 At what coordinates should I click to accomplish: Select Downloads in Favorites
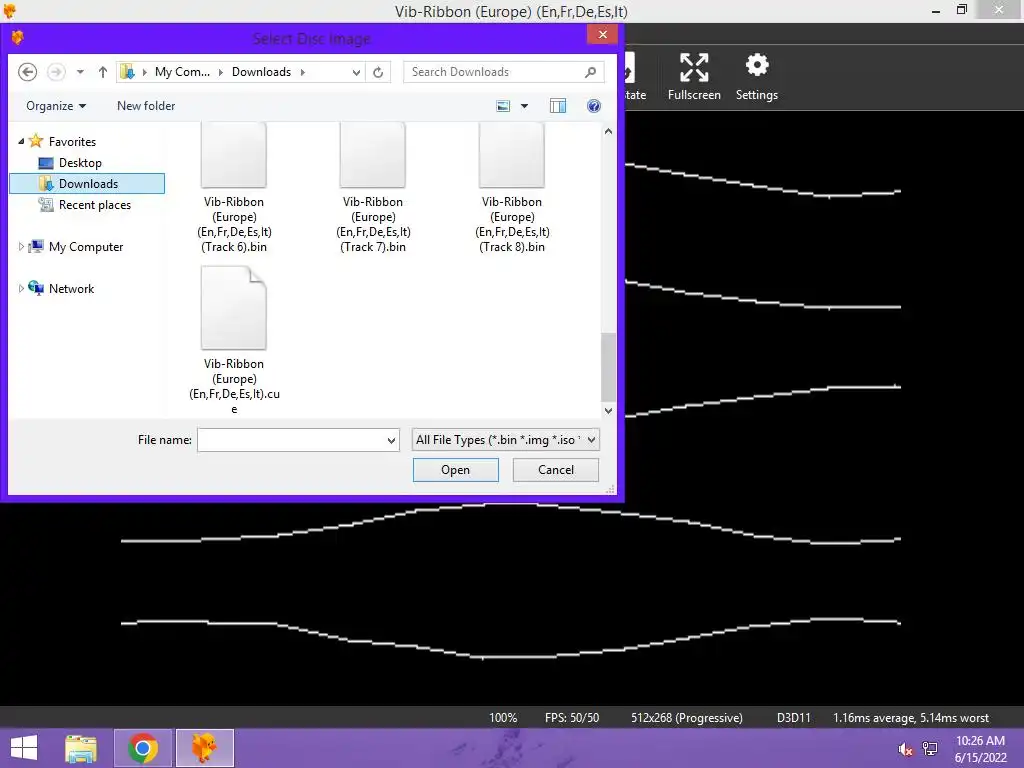pos(88,184)
